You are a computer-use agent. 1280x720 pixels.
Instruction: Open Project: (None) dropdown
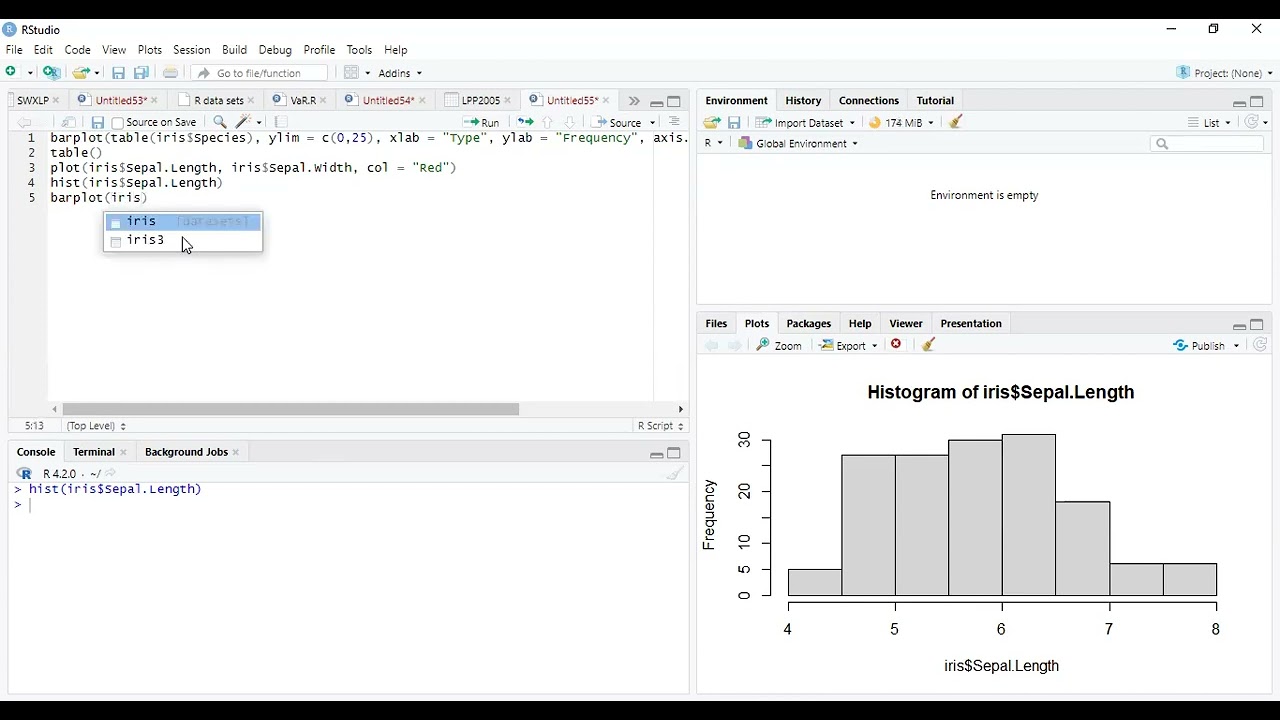point(1224,72)
